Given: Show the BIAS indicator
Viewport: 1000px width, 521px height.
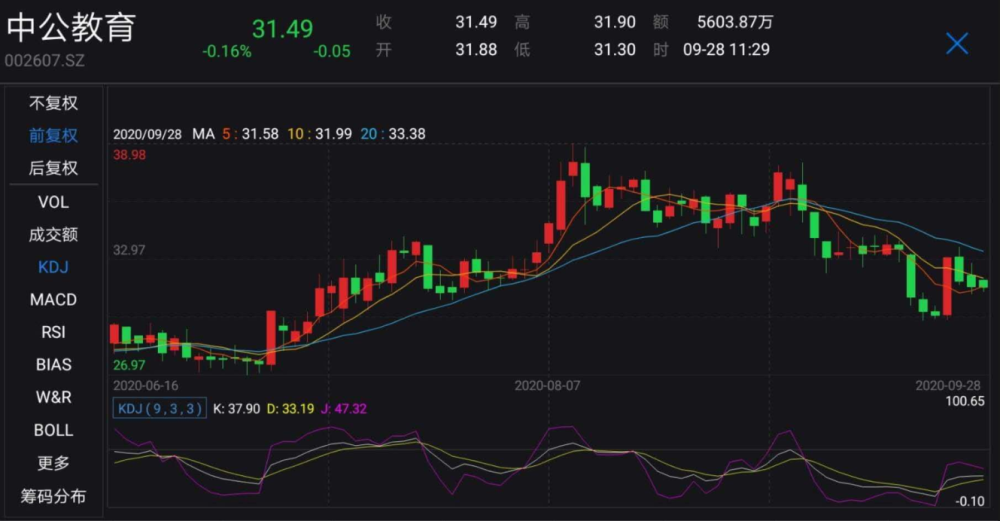Looking at the screenshot, I should pos(54,365).
